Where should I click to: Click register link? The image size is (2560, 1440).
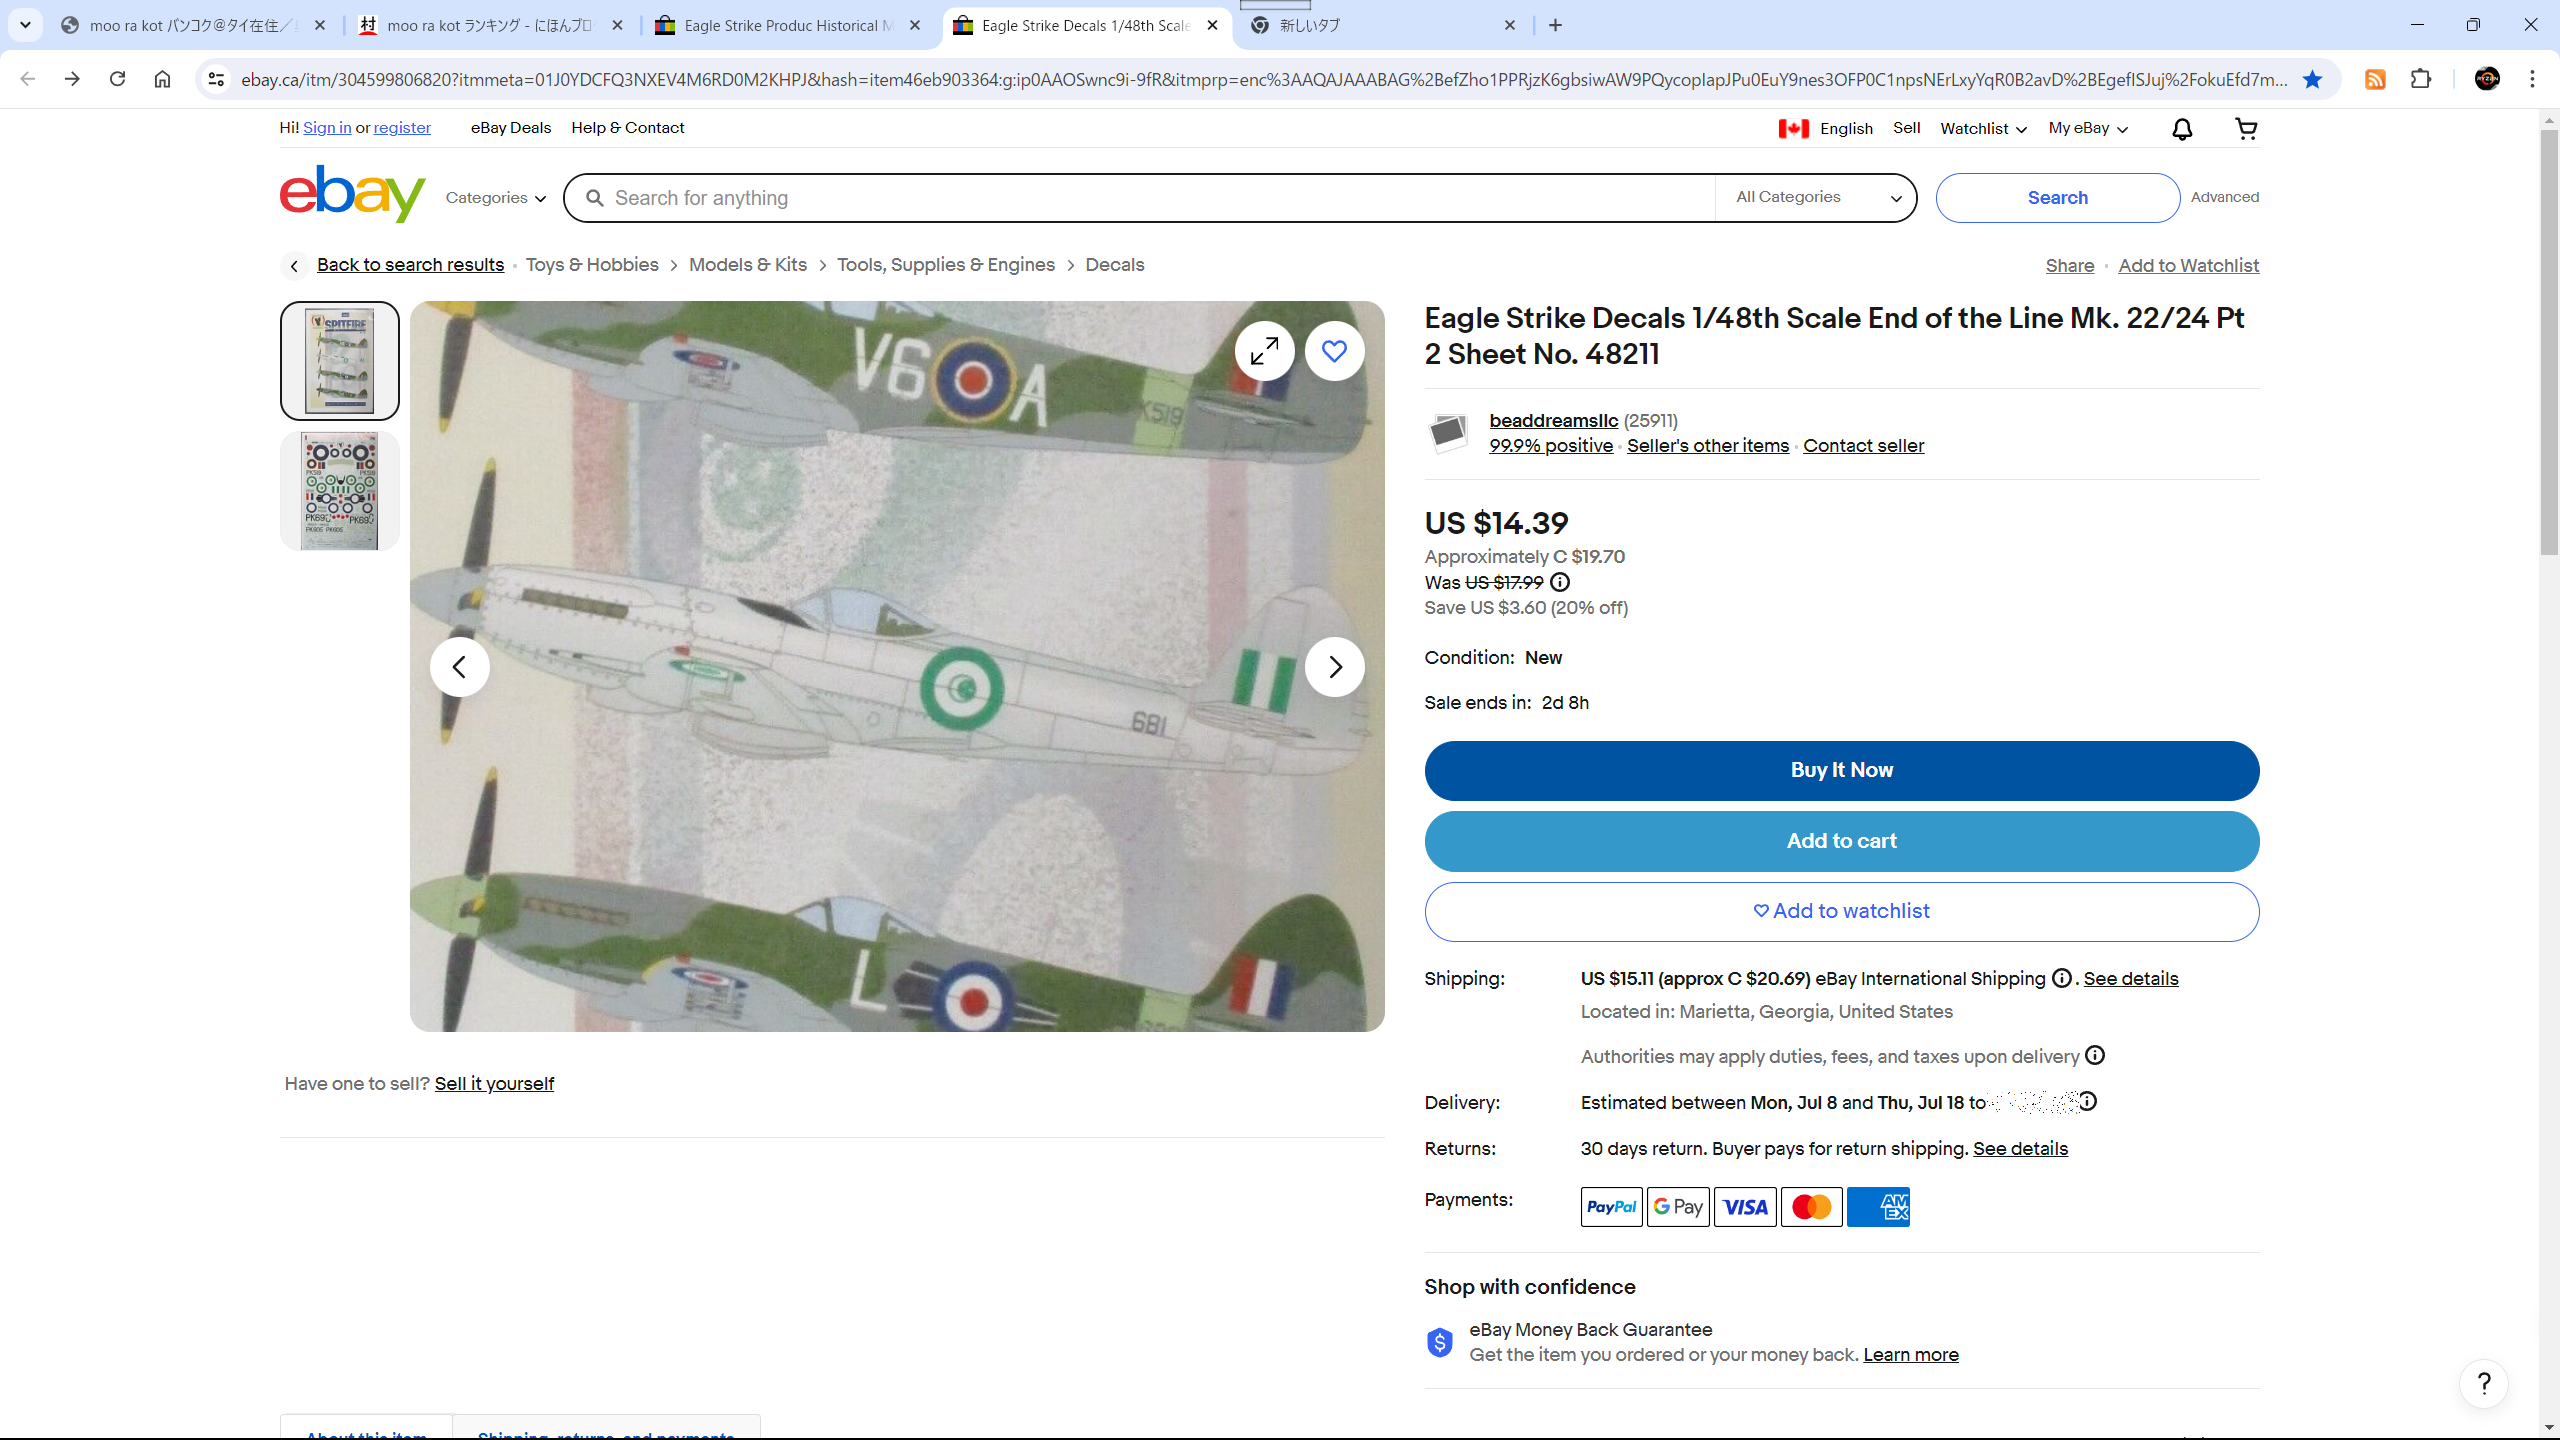[402, 128]
